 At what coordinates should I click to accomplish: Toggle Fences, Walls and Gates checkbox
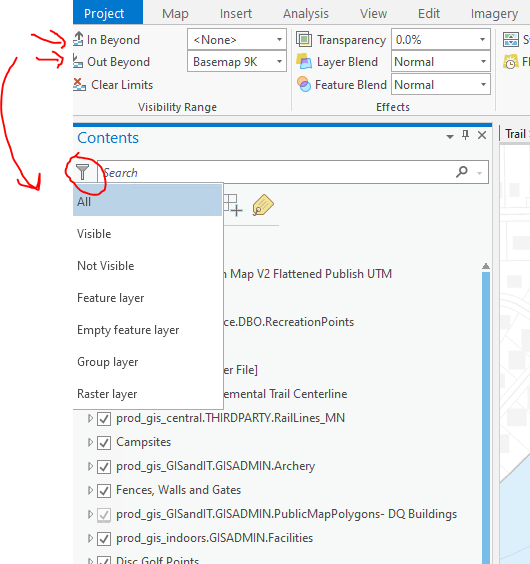pos(104,491)
